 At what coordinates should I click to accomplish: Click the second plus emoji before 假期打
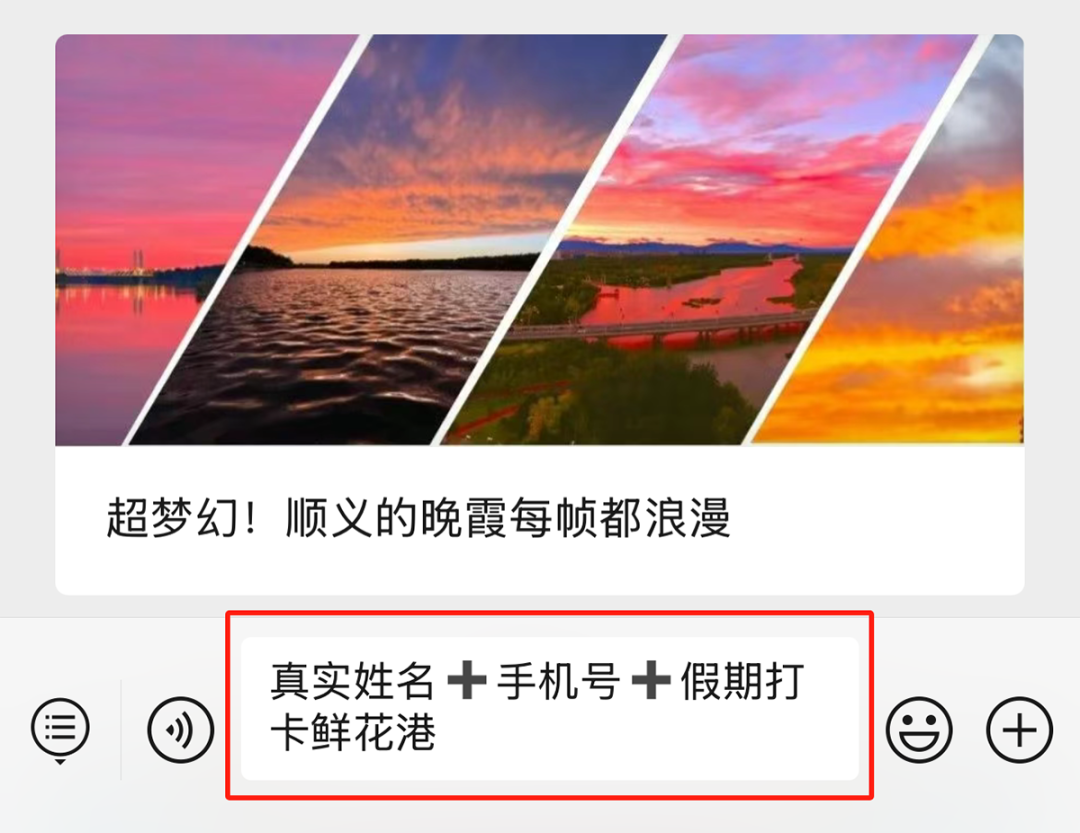[x=651, y=679]
